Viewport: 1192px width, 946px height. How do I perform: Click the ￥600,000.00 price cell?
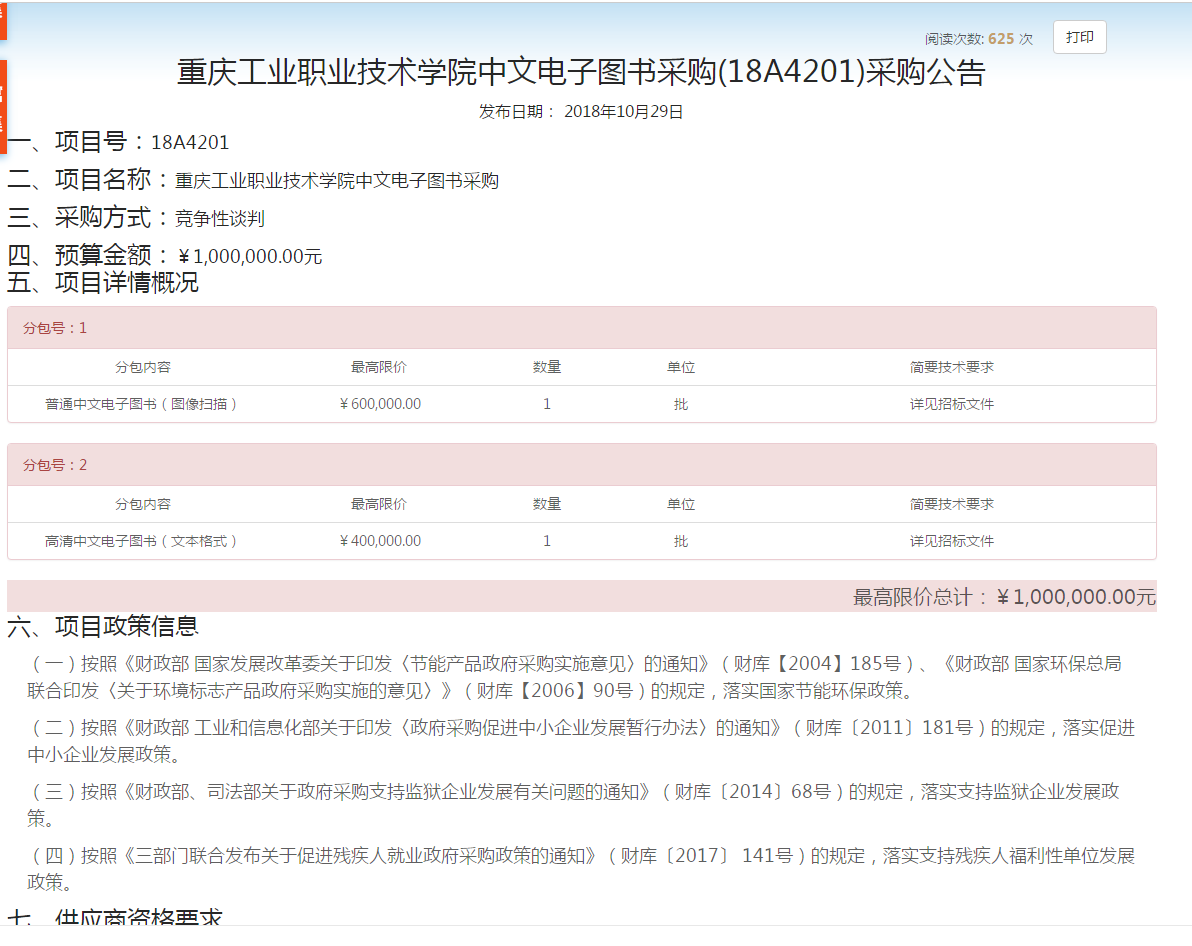click(x=380, y=404)
